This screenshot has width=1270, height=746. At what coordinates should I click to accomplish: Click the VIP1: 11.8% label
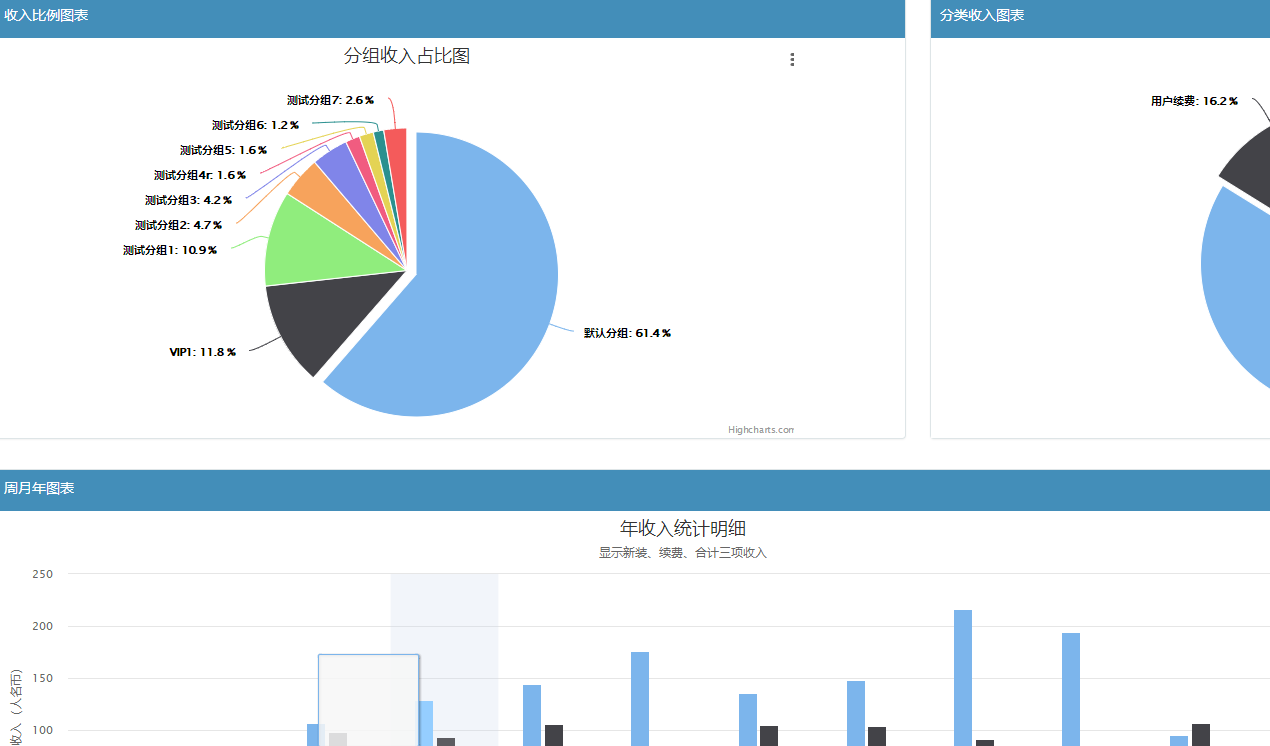pos(203,352)
